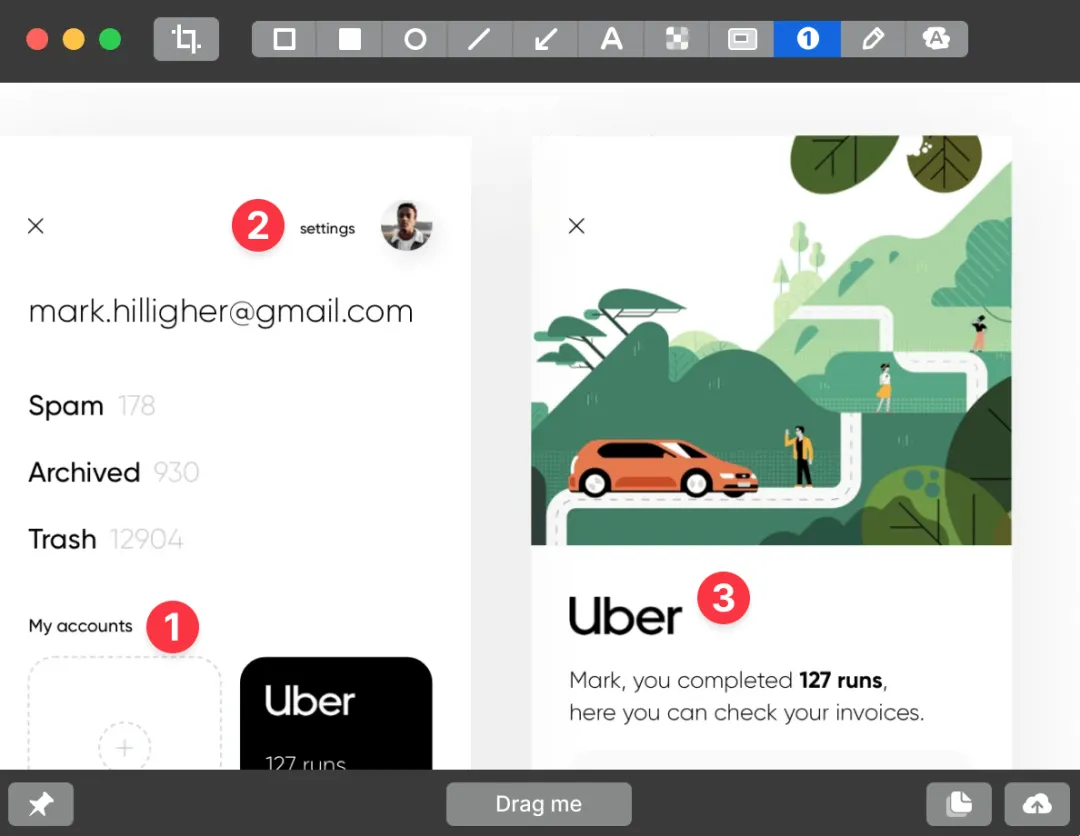Click the user profile avatar
The height and width of the screenshot is (836, 1080).
pyautogui.click(x=406, y=226)
